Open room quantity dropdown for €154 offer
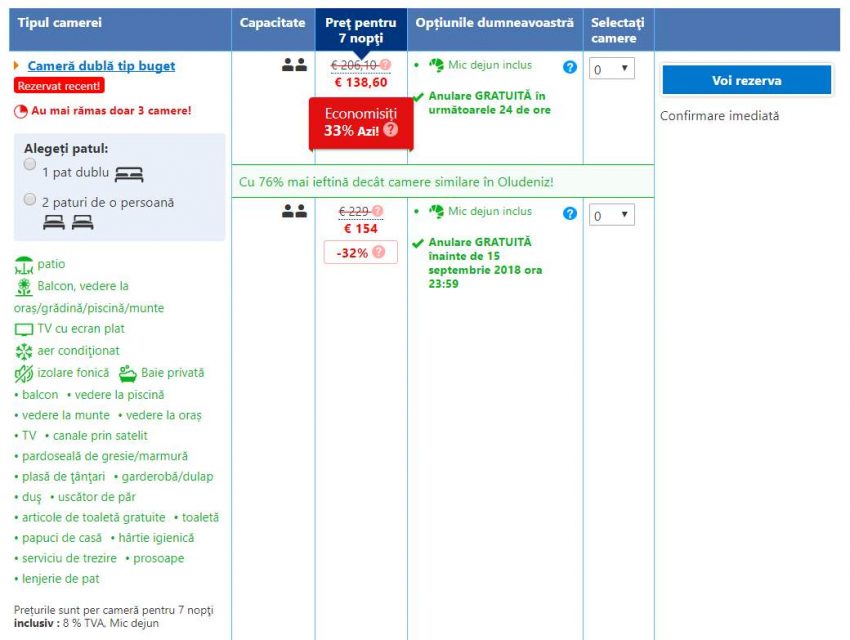850x640 pixels. click(611, 215)
